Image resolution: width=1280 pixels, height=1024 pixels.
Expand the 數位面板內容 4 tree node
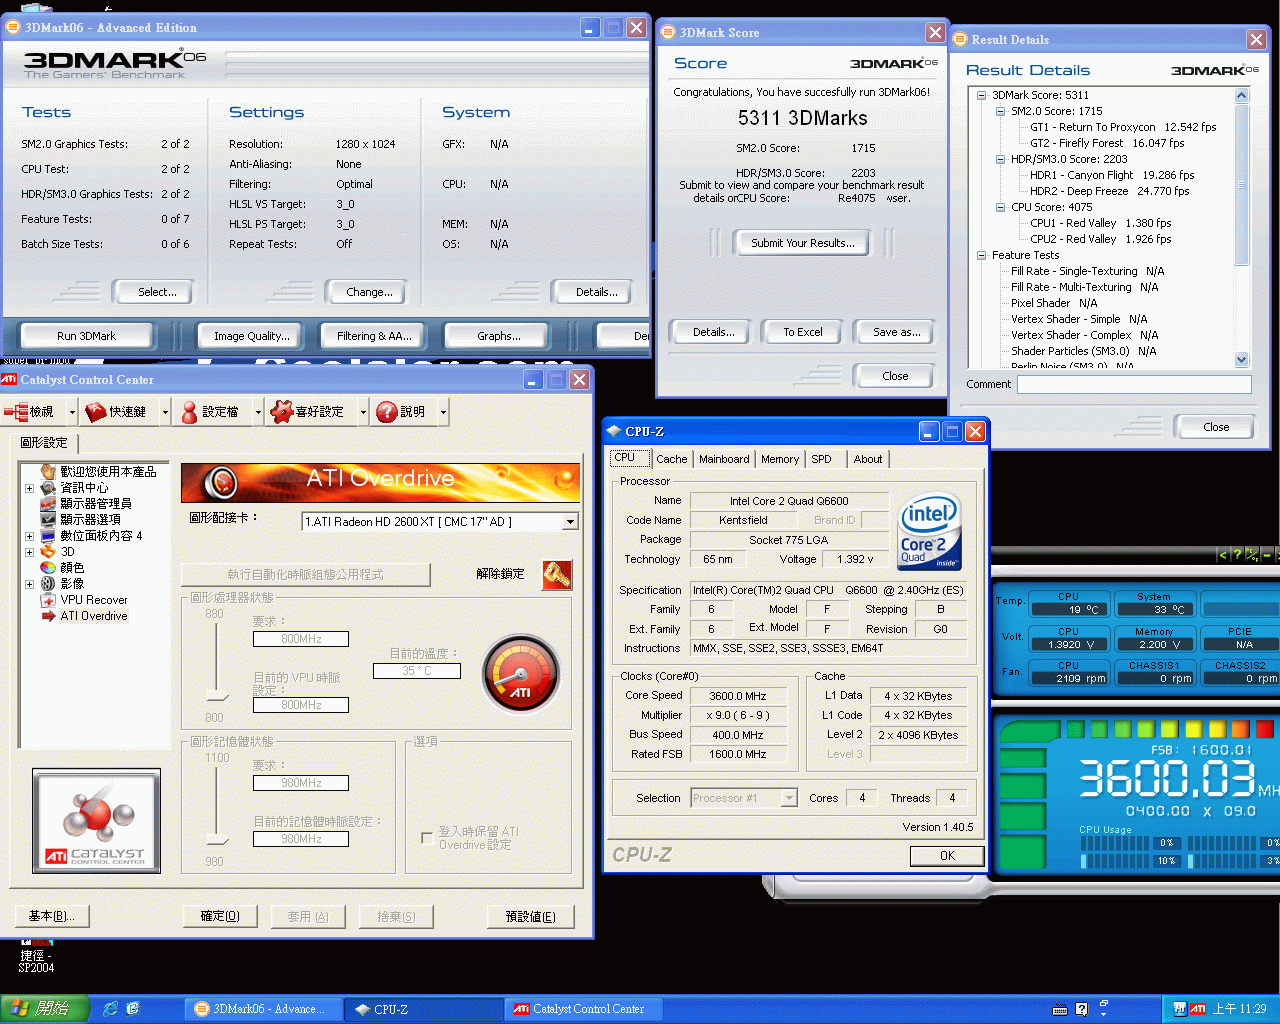(29, 536)
